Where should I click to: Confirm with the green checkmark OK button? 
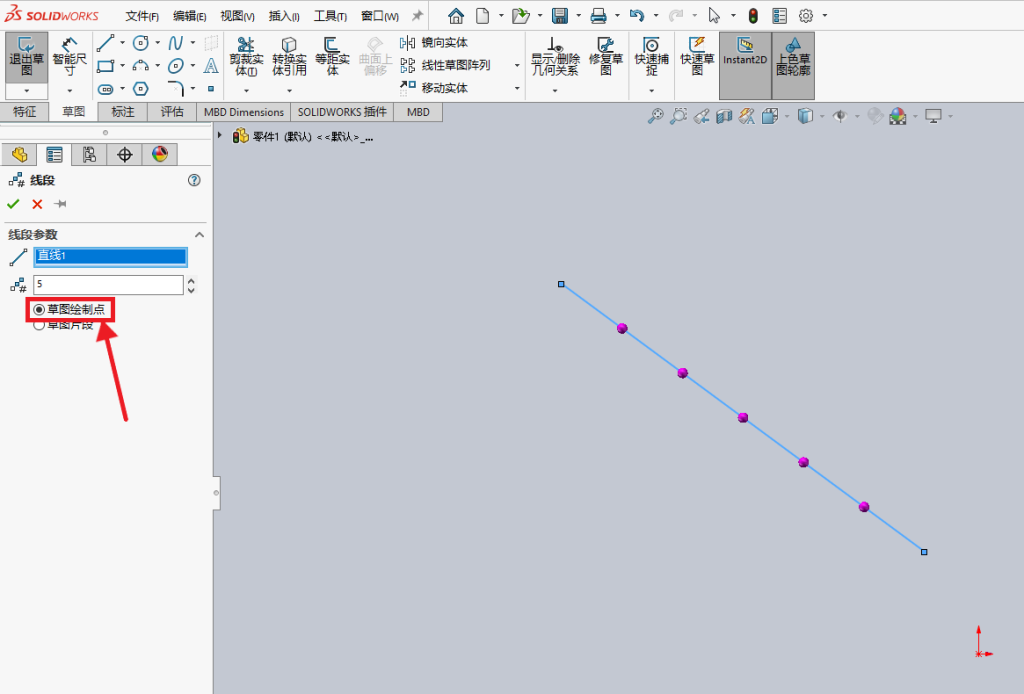click(13, 204)
